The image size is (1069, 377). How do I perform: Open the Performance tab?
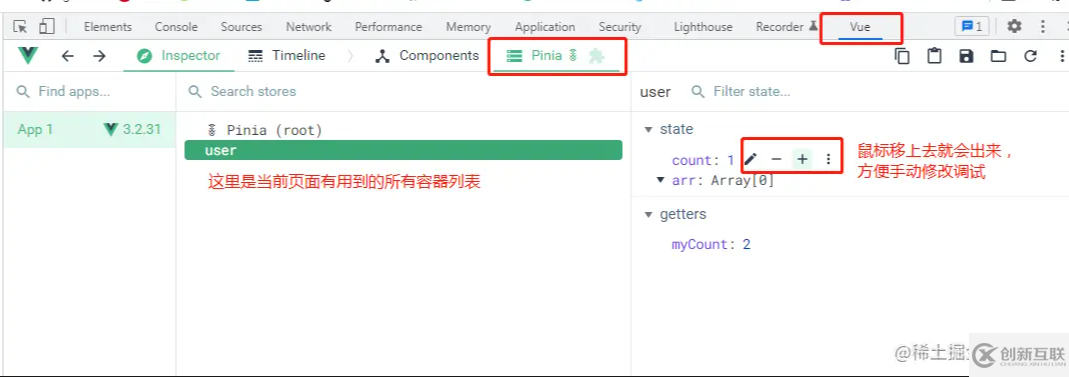[389, 27]
